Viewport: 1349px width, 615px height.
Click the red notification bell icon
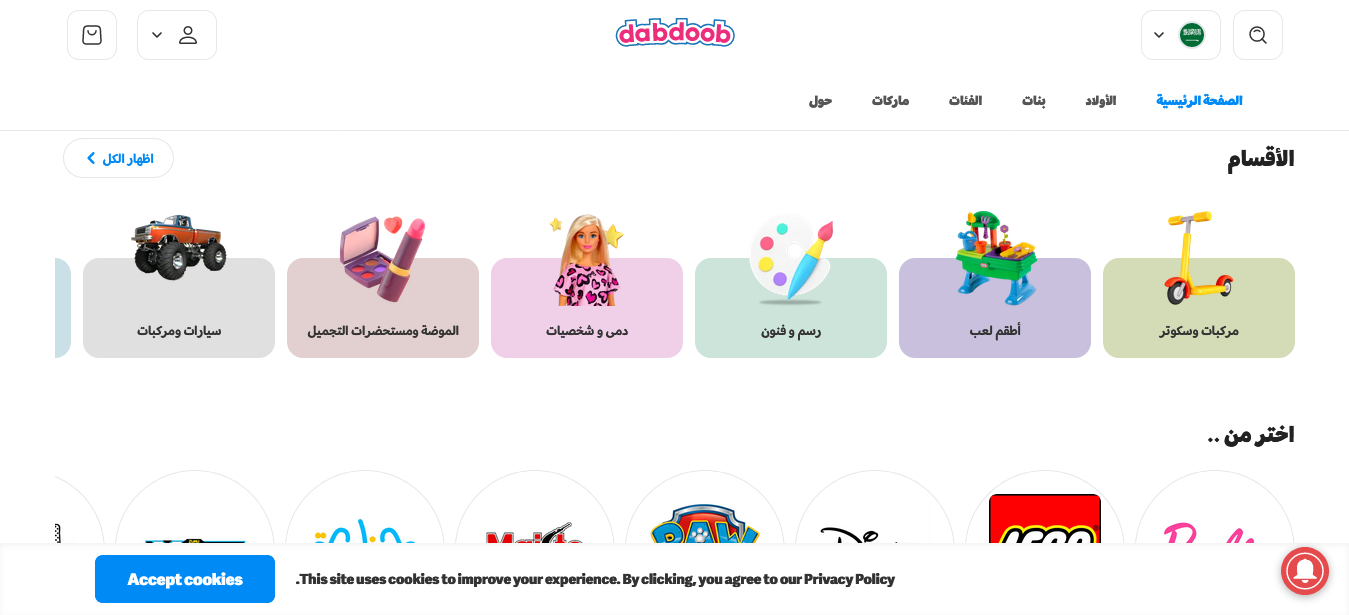pos(1305,572)
